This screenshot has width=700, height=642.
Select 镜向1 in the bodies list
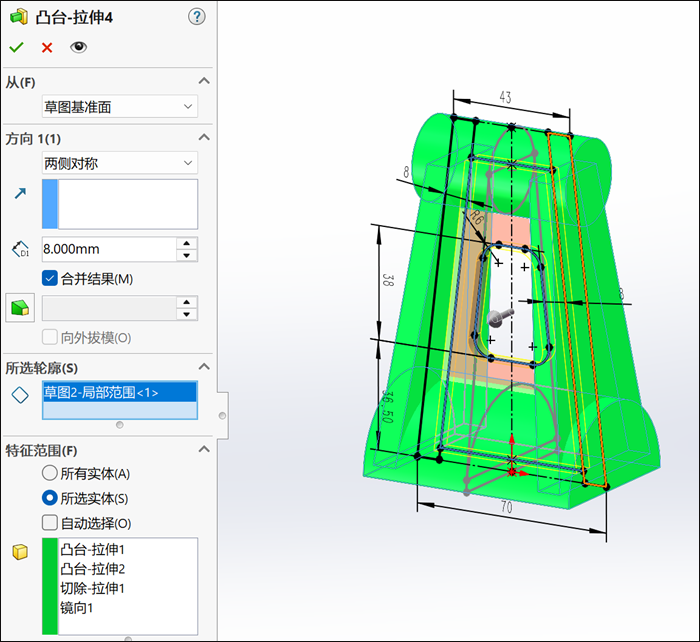76,607
